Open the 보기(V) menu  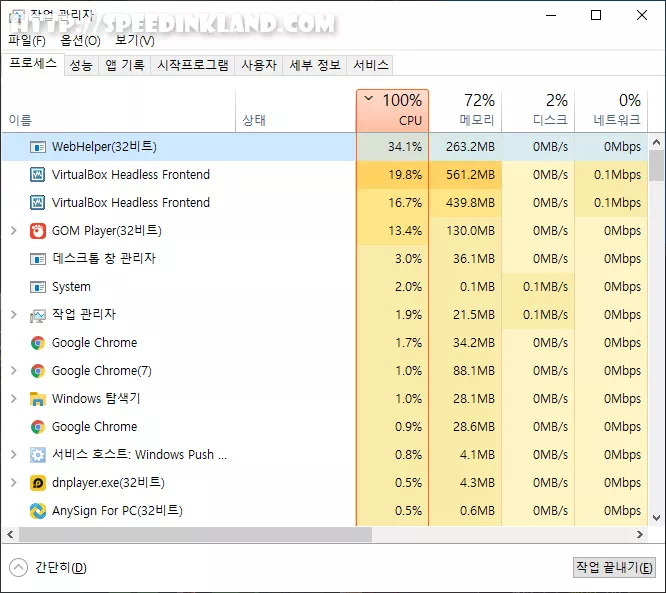(135, 41)
